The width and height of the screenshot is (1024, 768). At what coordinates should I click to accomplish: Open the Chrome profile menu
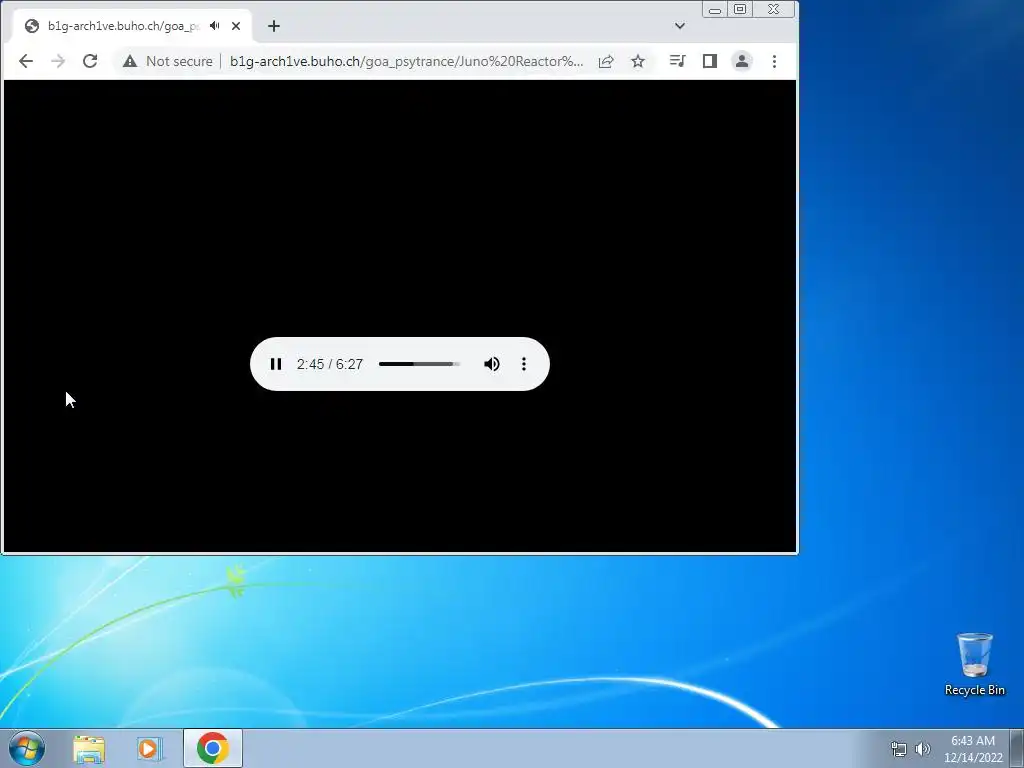pyautogui.click(x=742, y=61)
